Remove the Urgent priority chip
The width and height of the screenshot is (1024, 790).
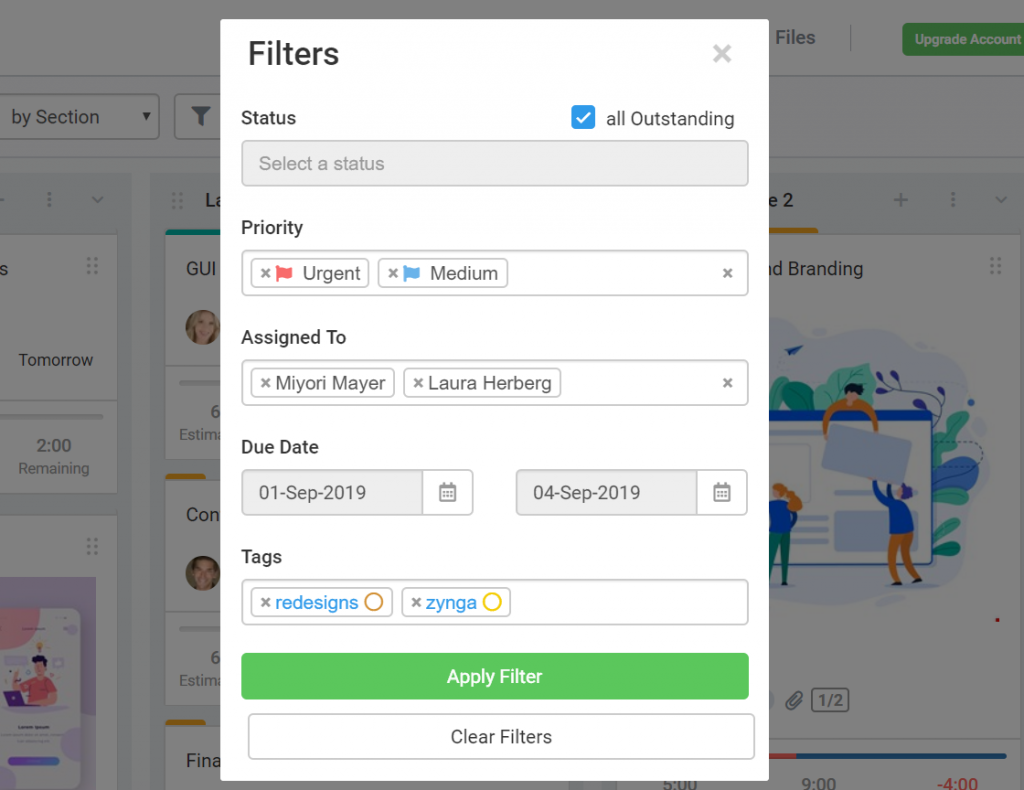[x=265, y=272]
